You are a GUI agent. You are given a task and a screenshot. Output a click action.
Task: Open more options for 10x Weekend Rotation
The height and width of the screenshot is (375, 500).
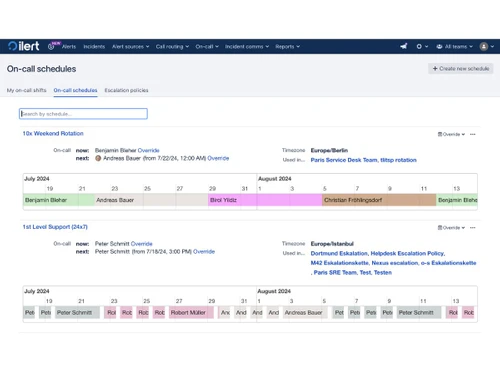pos(473,134)
